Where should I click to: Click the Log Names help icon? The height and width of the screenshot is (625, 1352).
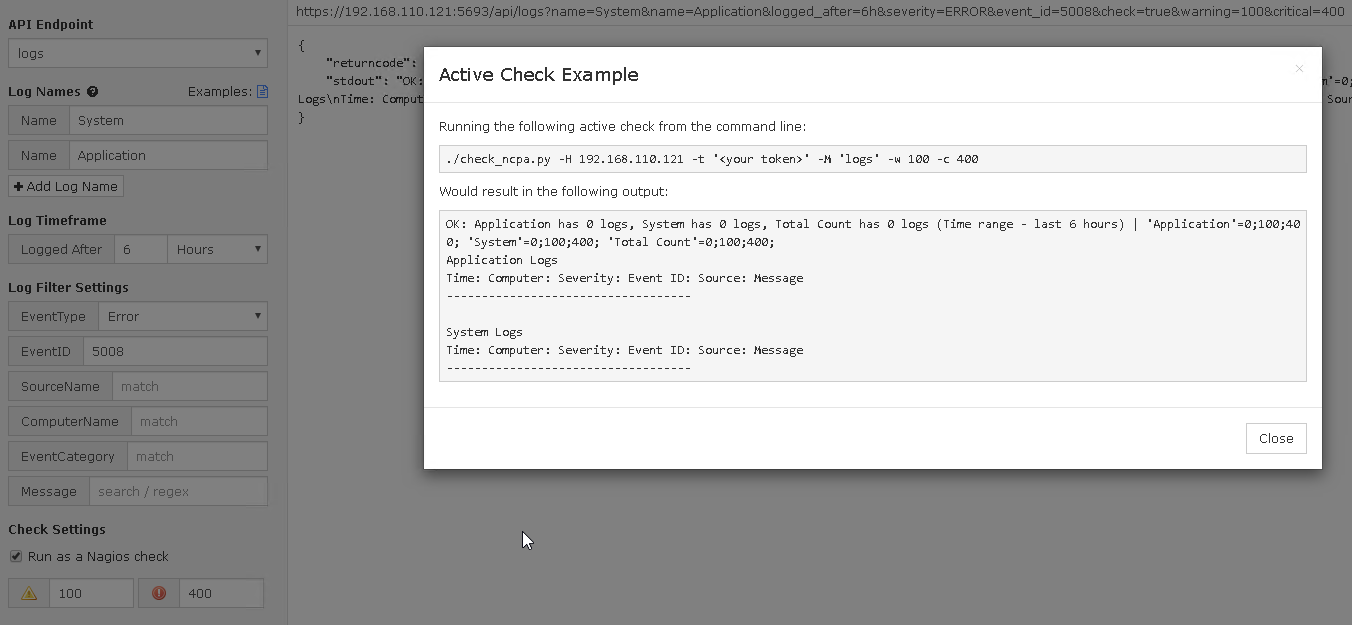tap(92, 91)
